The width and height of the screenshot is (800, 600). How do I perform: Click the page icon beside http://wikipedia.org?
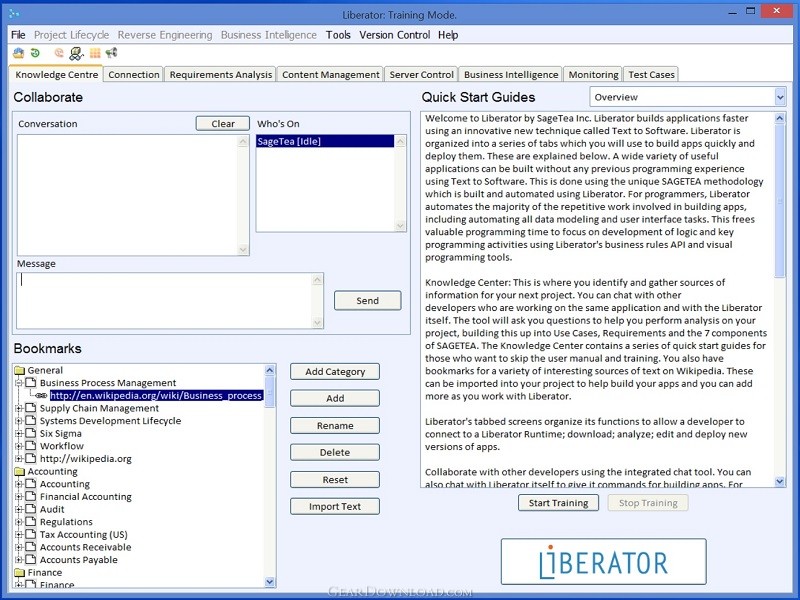(31, 458)
